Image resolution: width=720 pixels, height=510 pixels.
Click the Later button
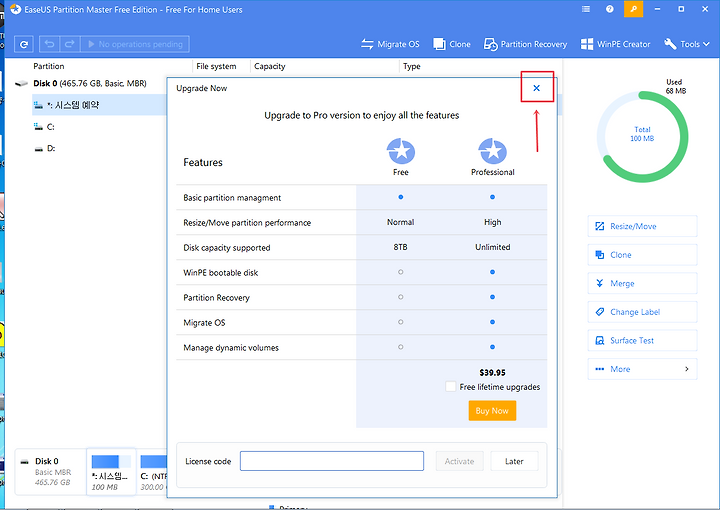[514, 461]
